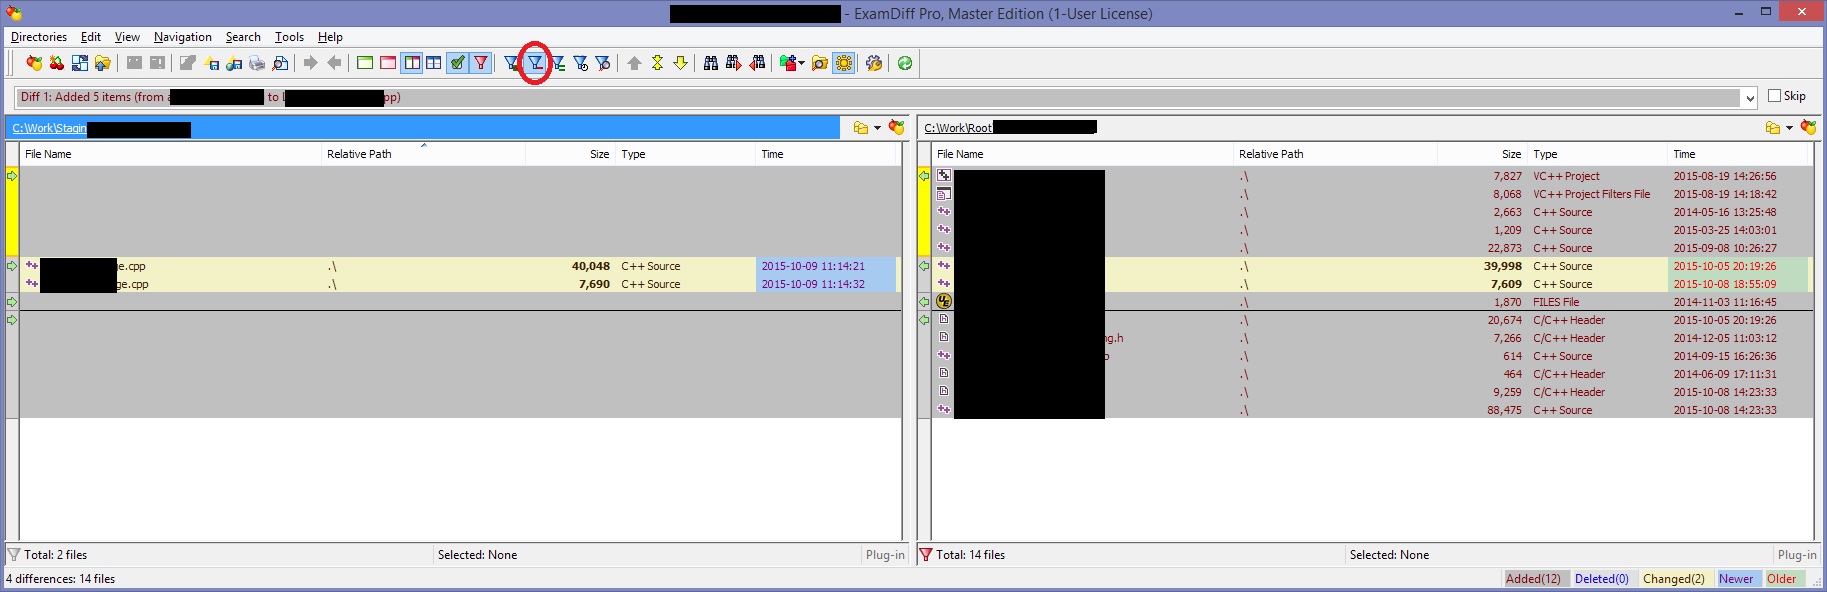Click the first blue funnel filter icon
Screen dimensions: 1827x592
(512, 63)
